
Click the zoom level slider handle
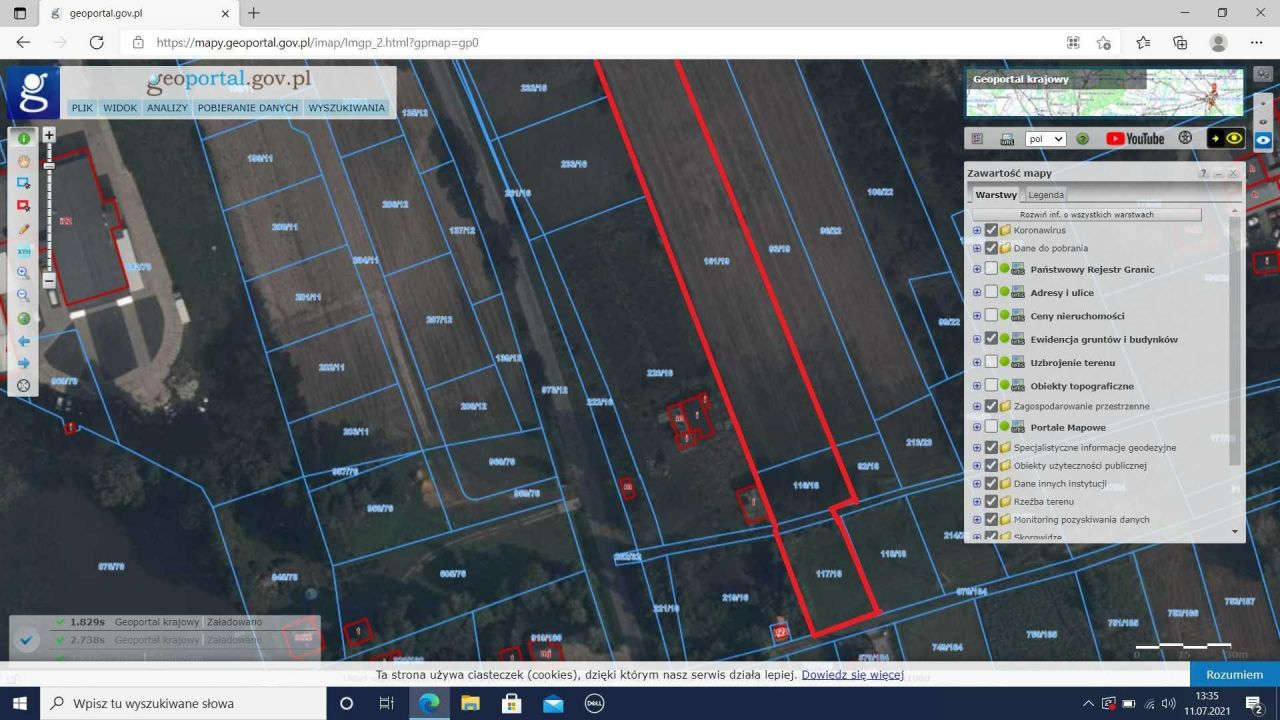pyautogui.click(x=49, y=166)
